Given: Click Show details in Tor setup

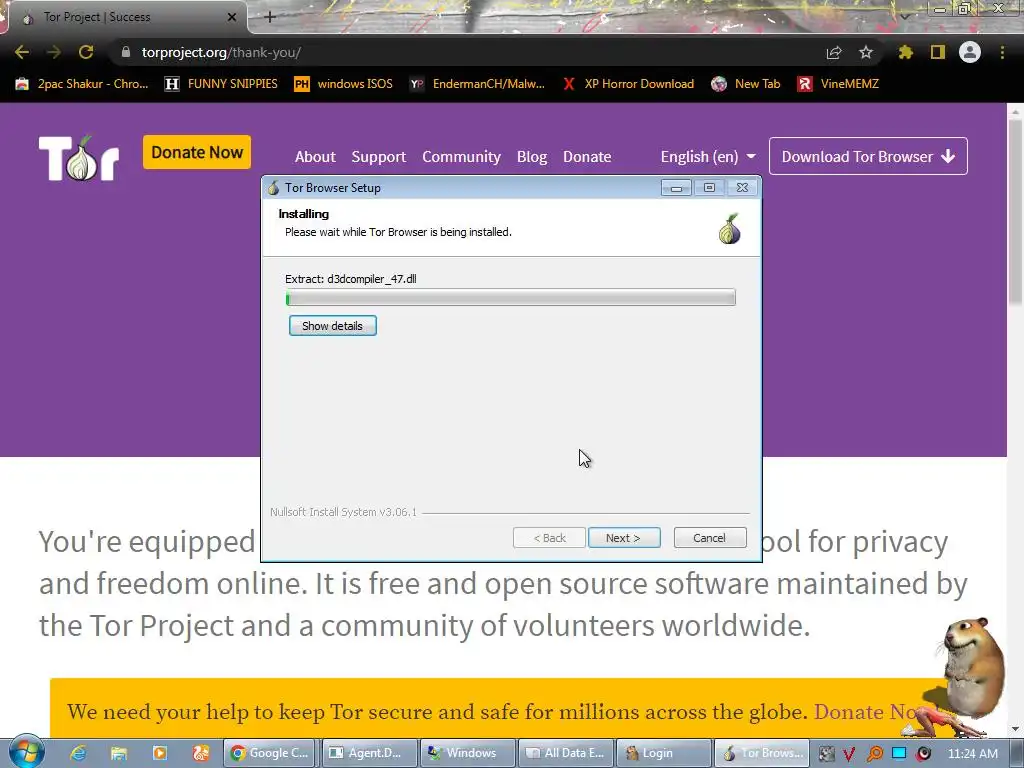Looking at the screenshot, I should pos(332,326).
